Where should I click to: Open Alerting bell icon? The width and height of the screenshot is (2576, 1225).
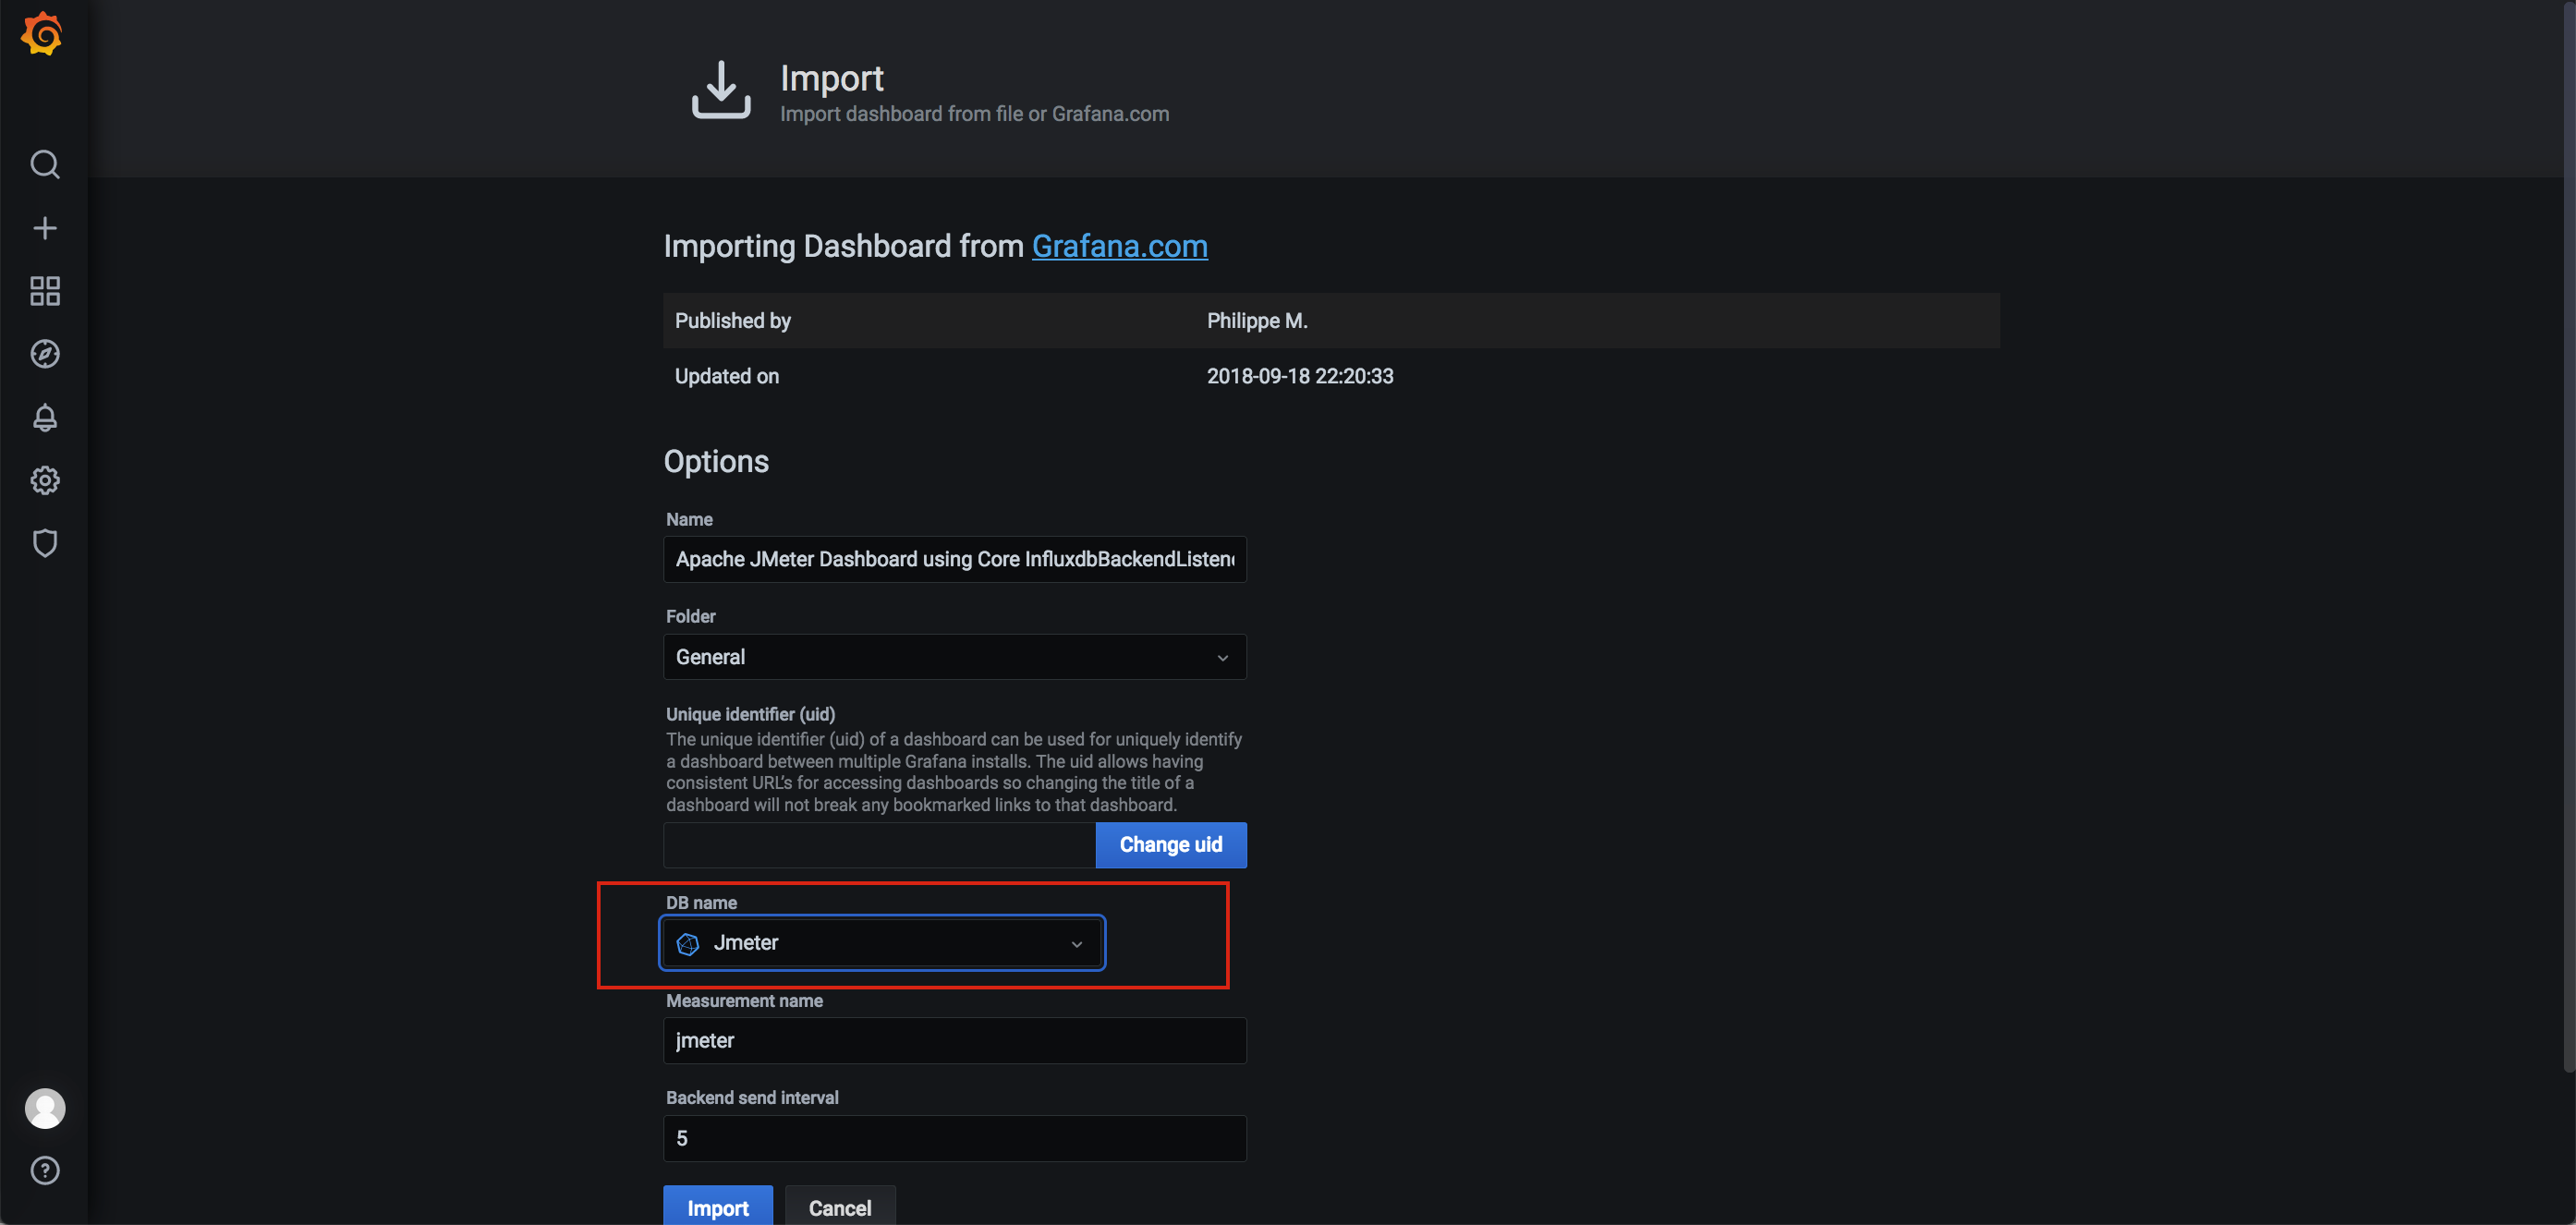click(44, 417)
